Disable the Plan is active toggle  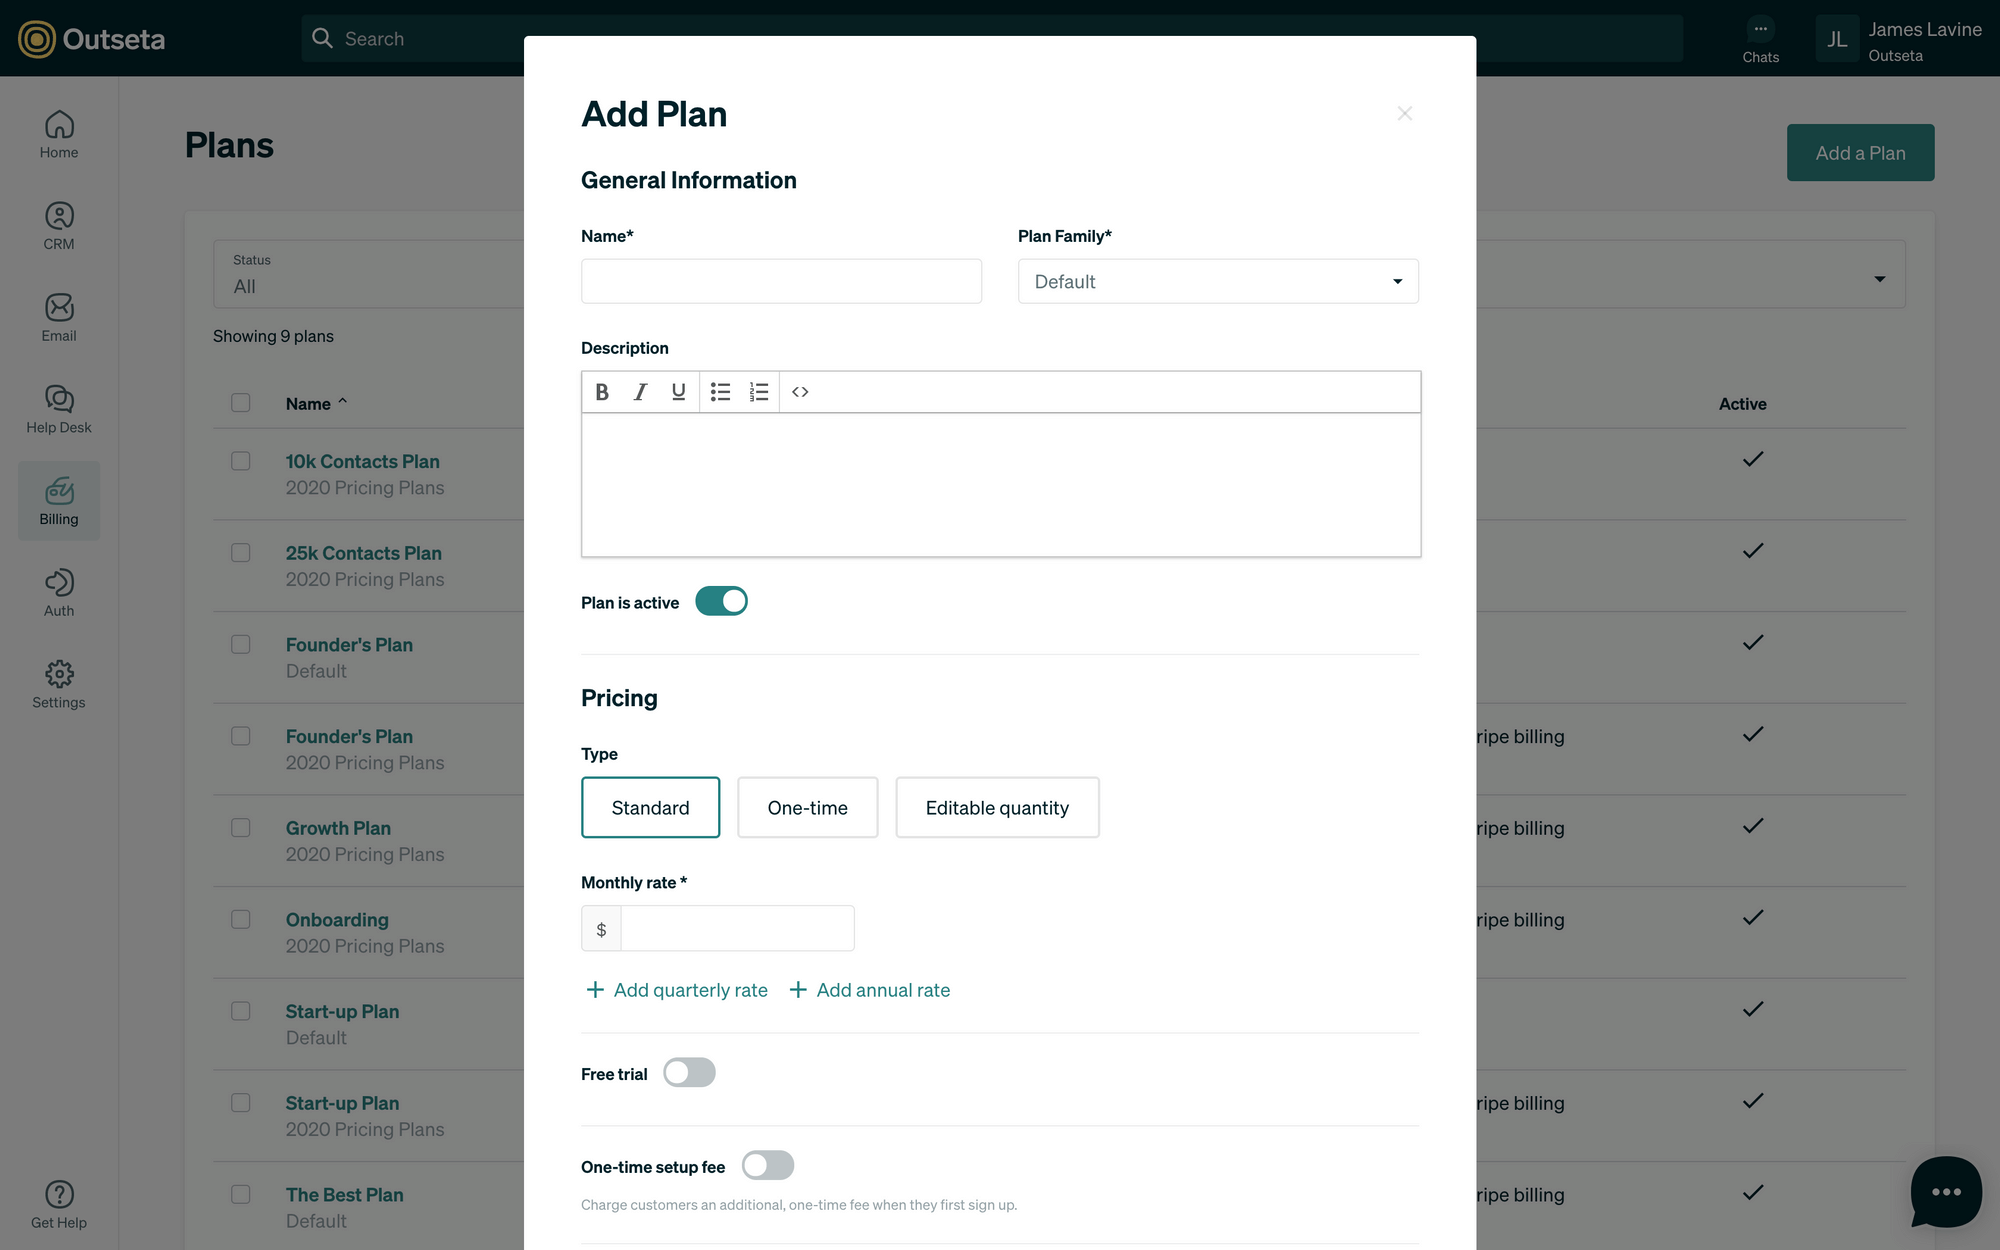point(722,601)
